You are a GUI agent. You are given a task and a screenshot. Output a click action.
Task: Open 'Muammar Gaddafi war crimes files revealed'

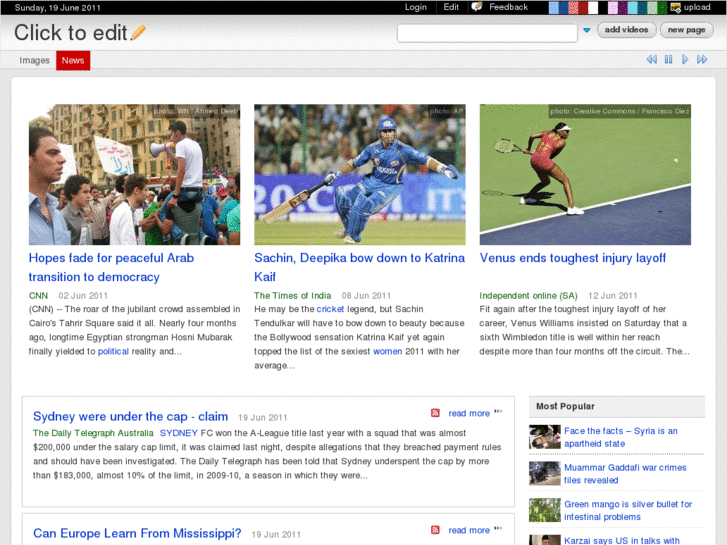[x=625, y=474]
